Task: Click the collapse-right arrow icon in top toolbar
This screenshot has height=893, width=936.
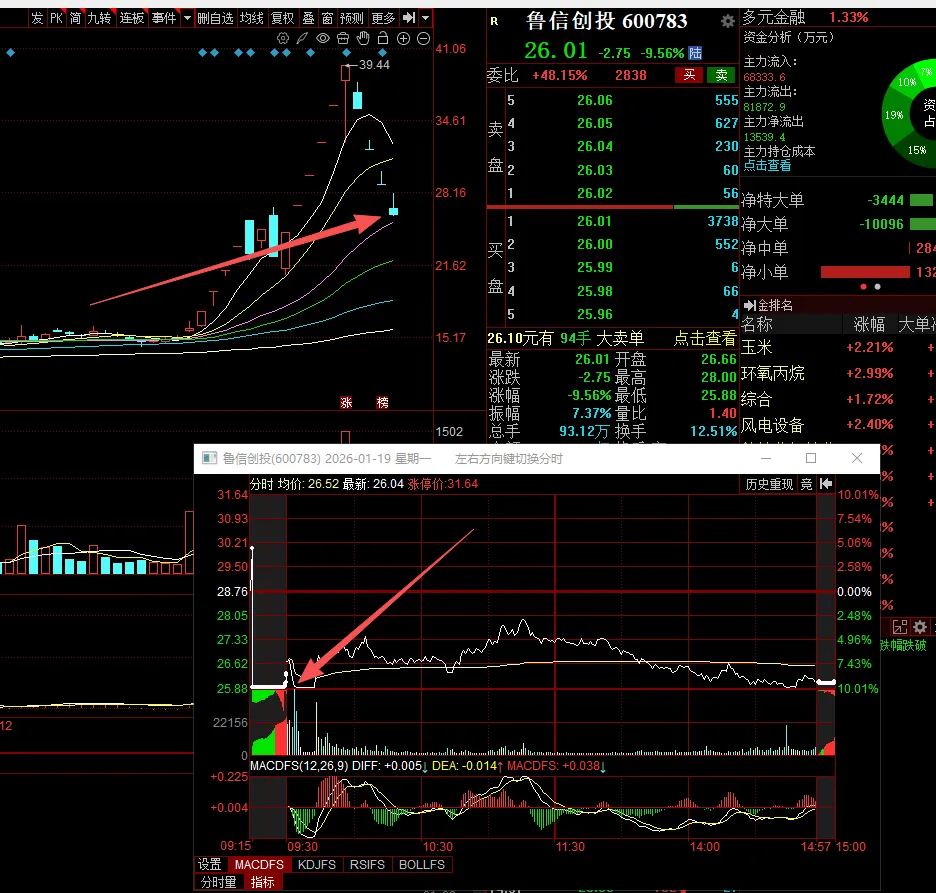Action: click(409, 18)
